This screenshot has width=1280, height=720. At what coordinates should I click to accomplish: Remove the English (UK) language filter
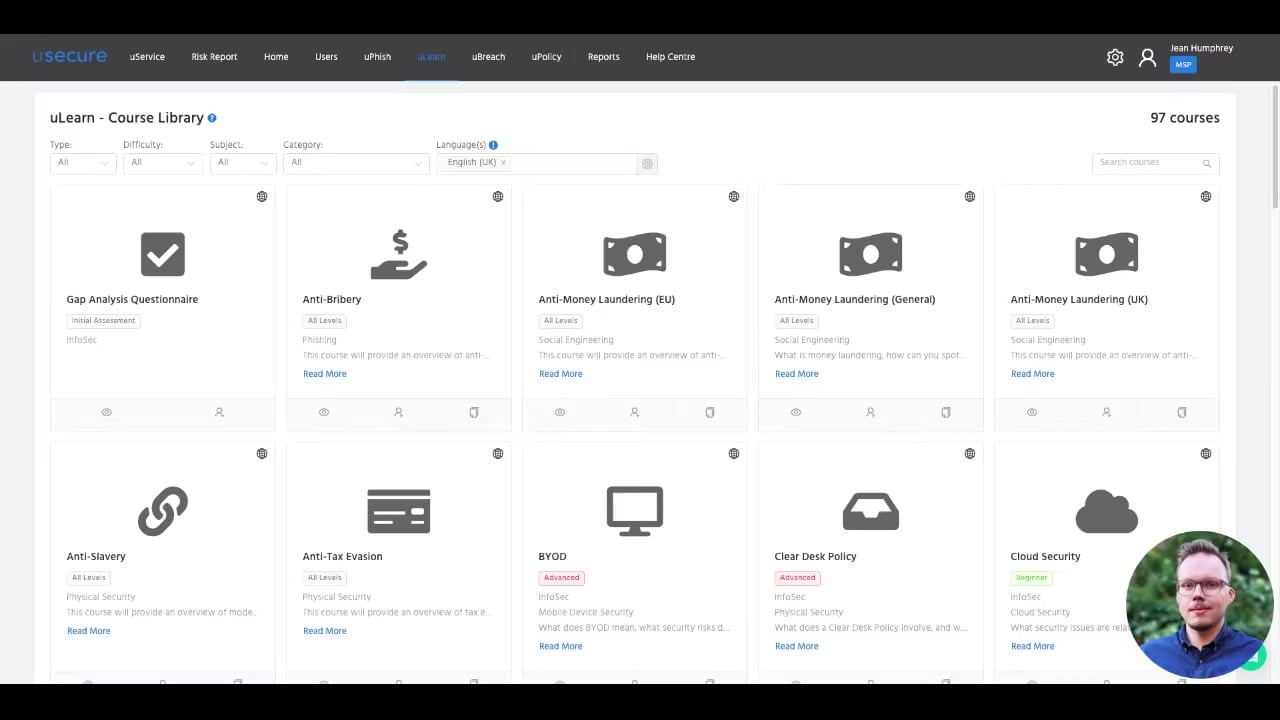503,162
